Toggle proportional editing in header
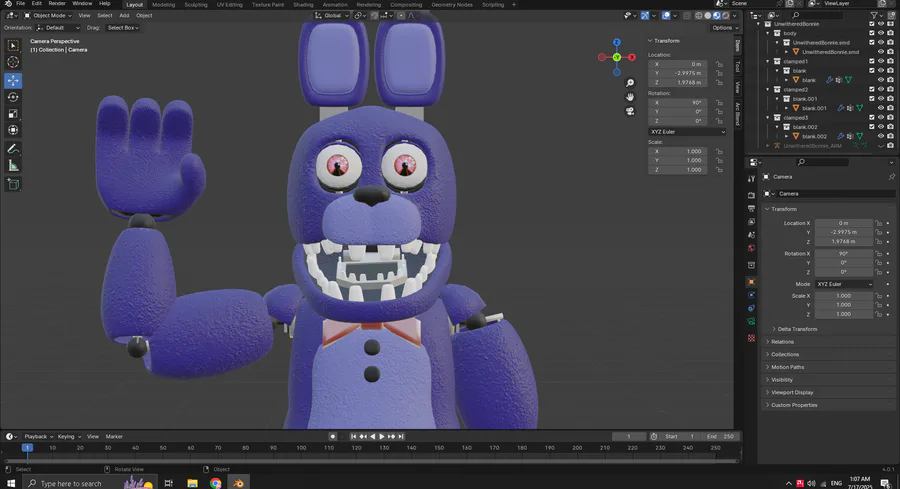 click(x=401, y=15)
